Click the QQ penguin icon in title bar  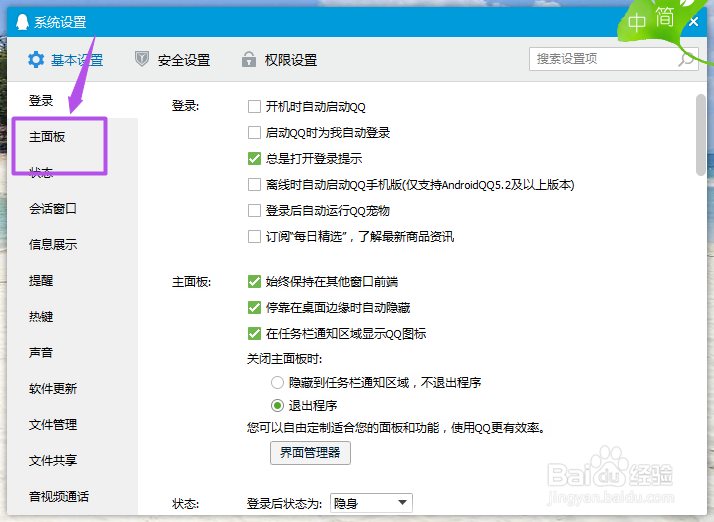(x=22, y=21)
